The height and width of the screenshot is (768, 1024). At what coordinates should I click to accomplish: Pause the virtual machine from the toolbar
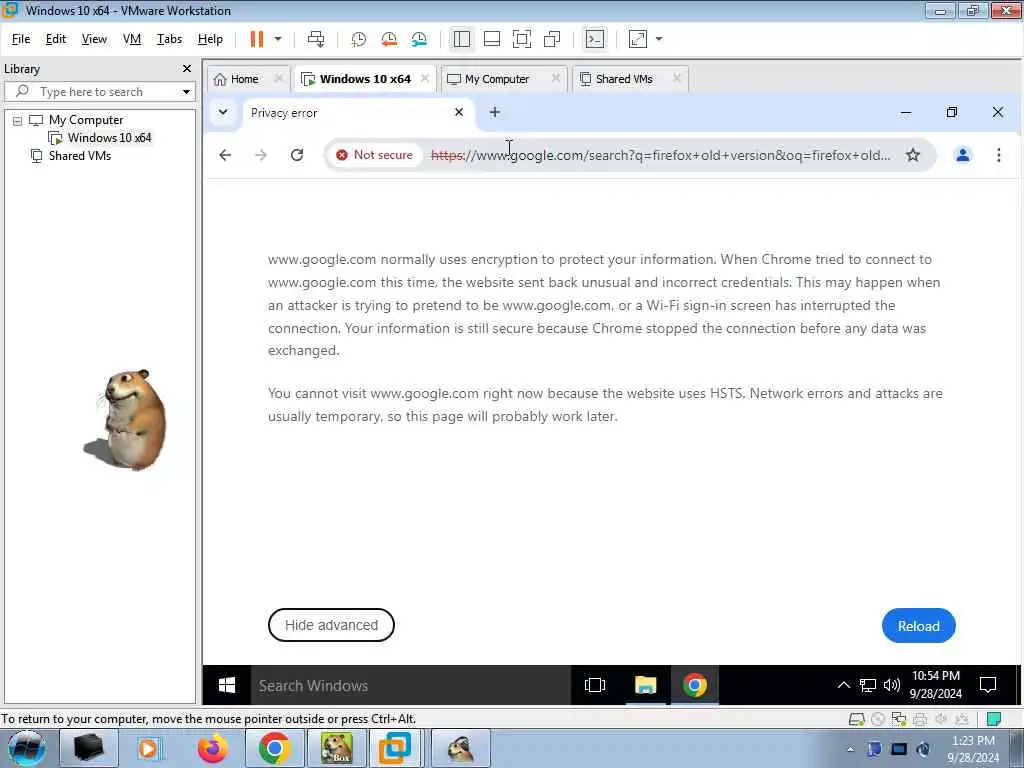[x=257, y=39]
